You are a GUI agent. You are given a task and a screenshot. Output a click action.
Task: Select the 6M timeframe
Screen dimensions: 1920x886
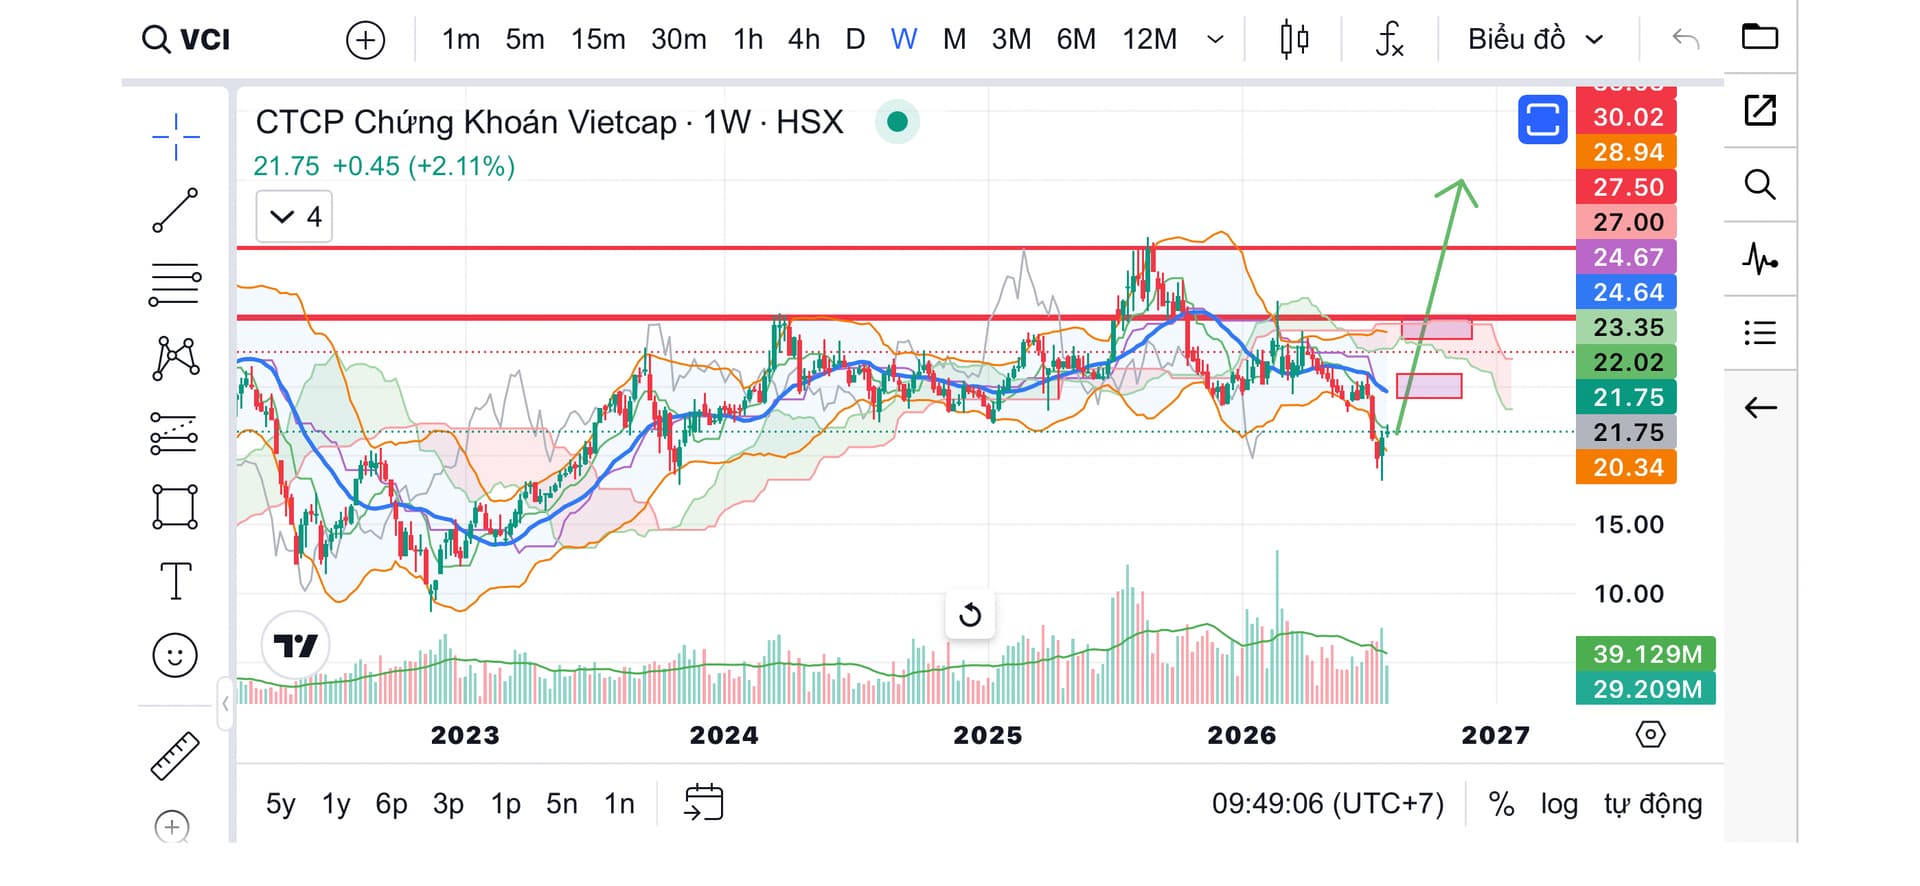1076,39
